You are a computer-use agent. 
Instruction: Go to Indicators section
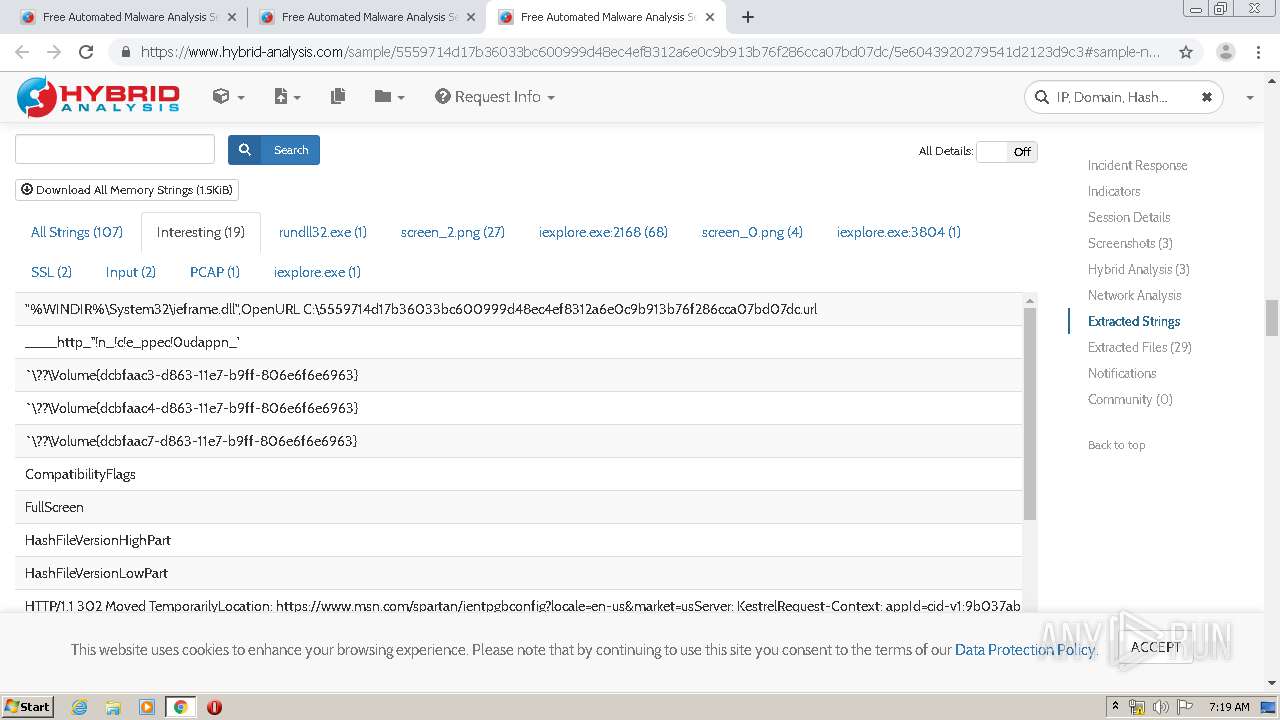[1114, 191]
